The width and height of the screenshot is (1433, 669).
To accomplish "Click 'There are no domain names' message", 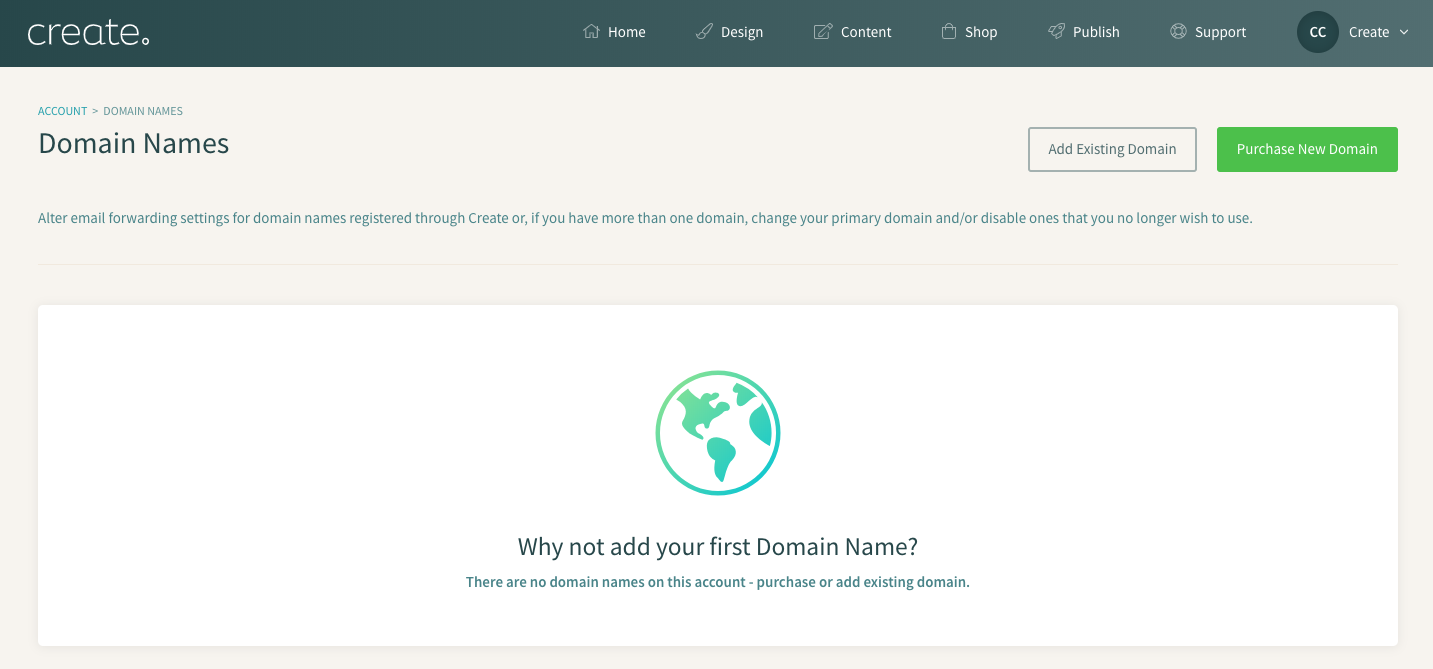I will pyautogui.click(x=718, y=582).
